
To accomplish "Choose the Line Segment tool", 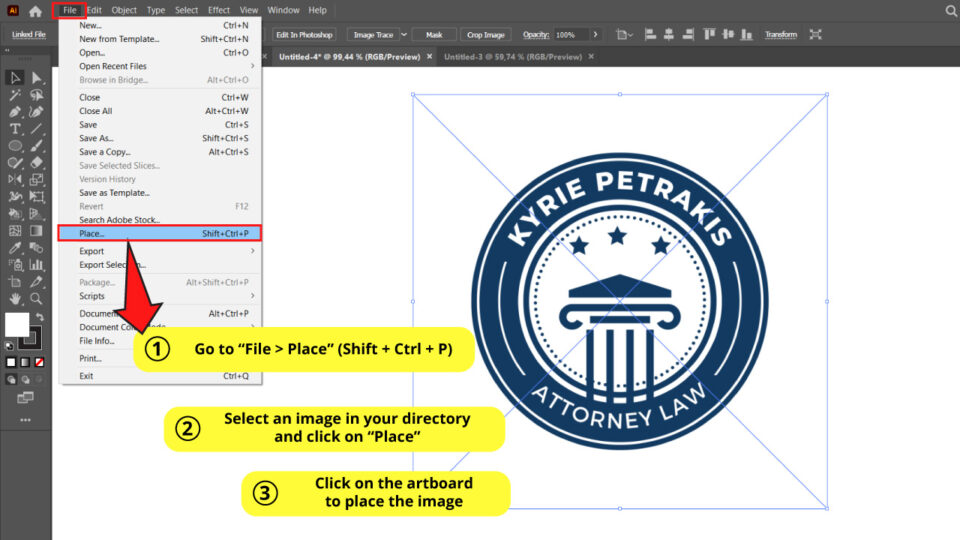I will point(37,129).
